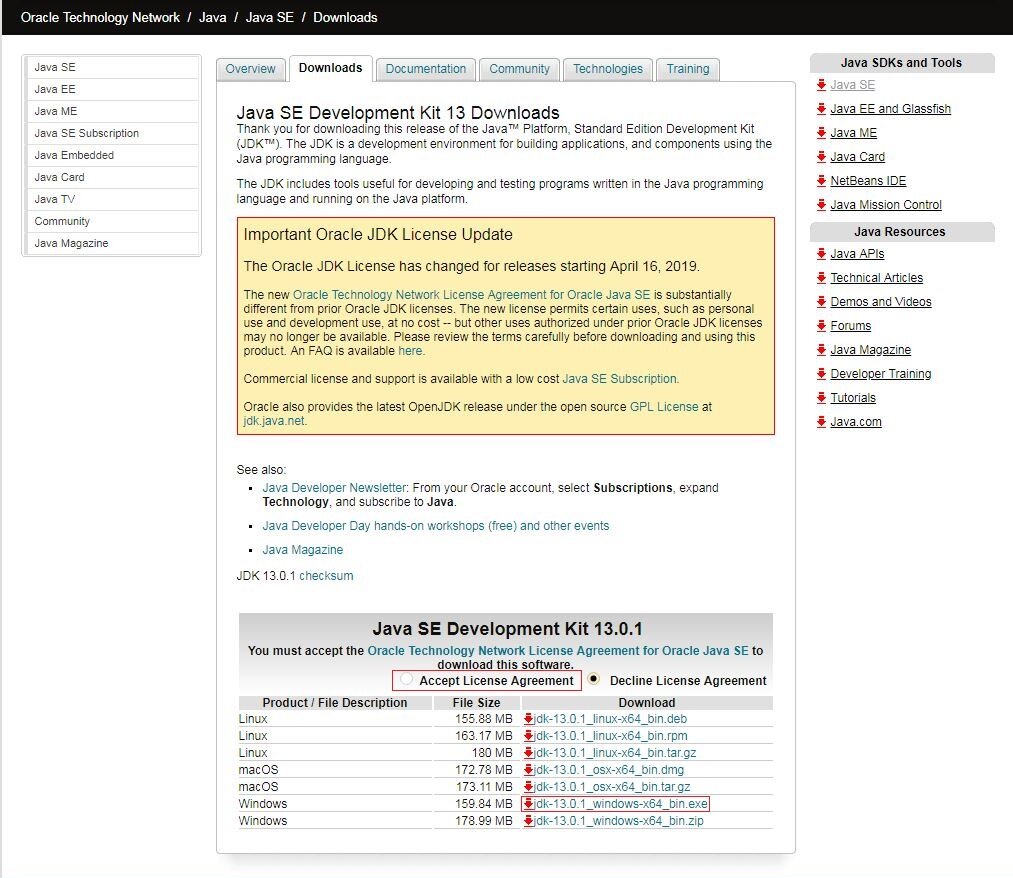Click the red arrow icon beside Forums
The height and width of the screenshot is (878, 1013).
pyautogui.click(x=821, y=325)
